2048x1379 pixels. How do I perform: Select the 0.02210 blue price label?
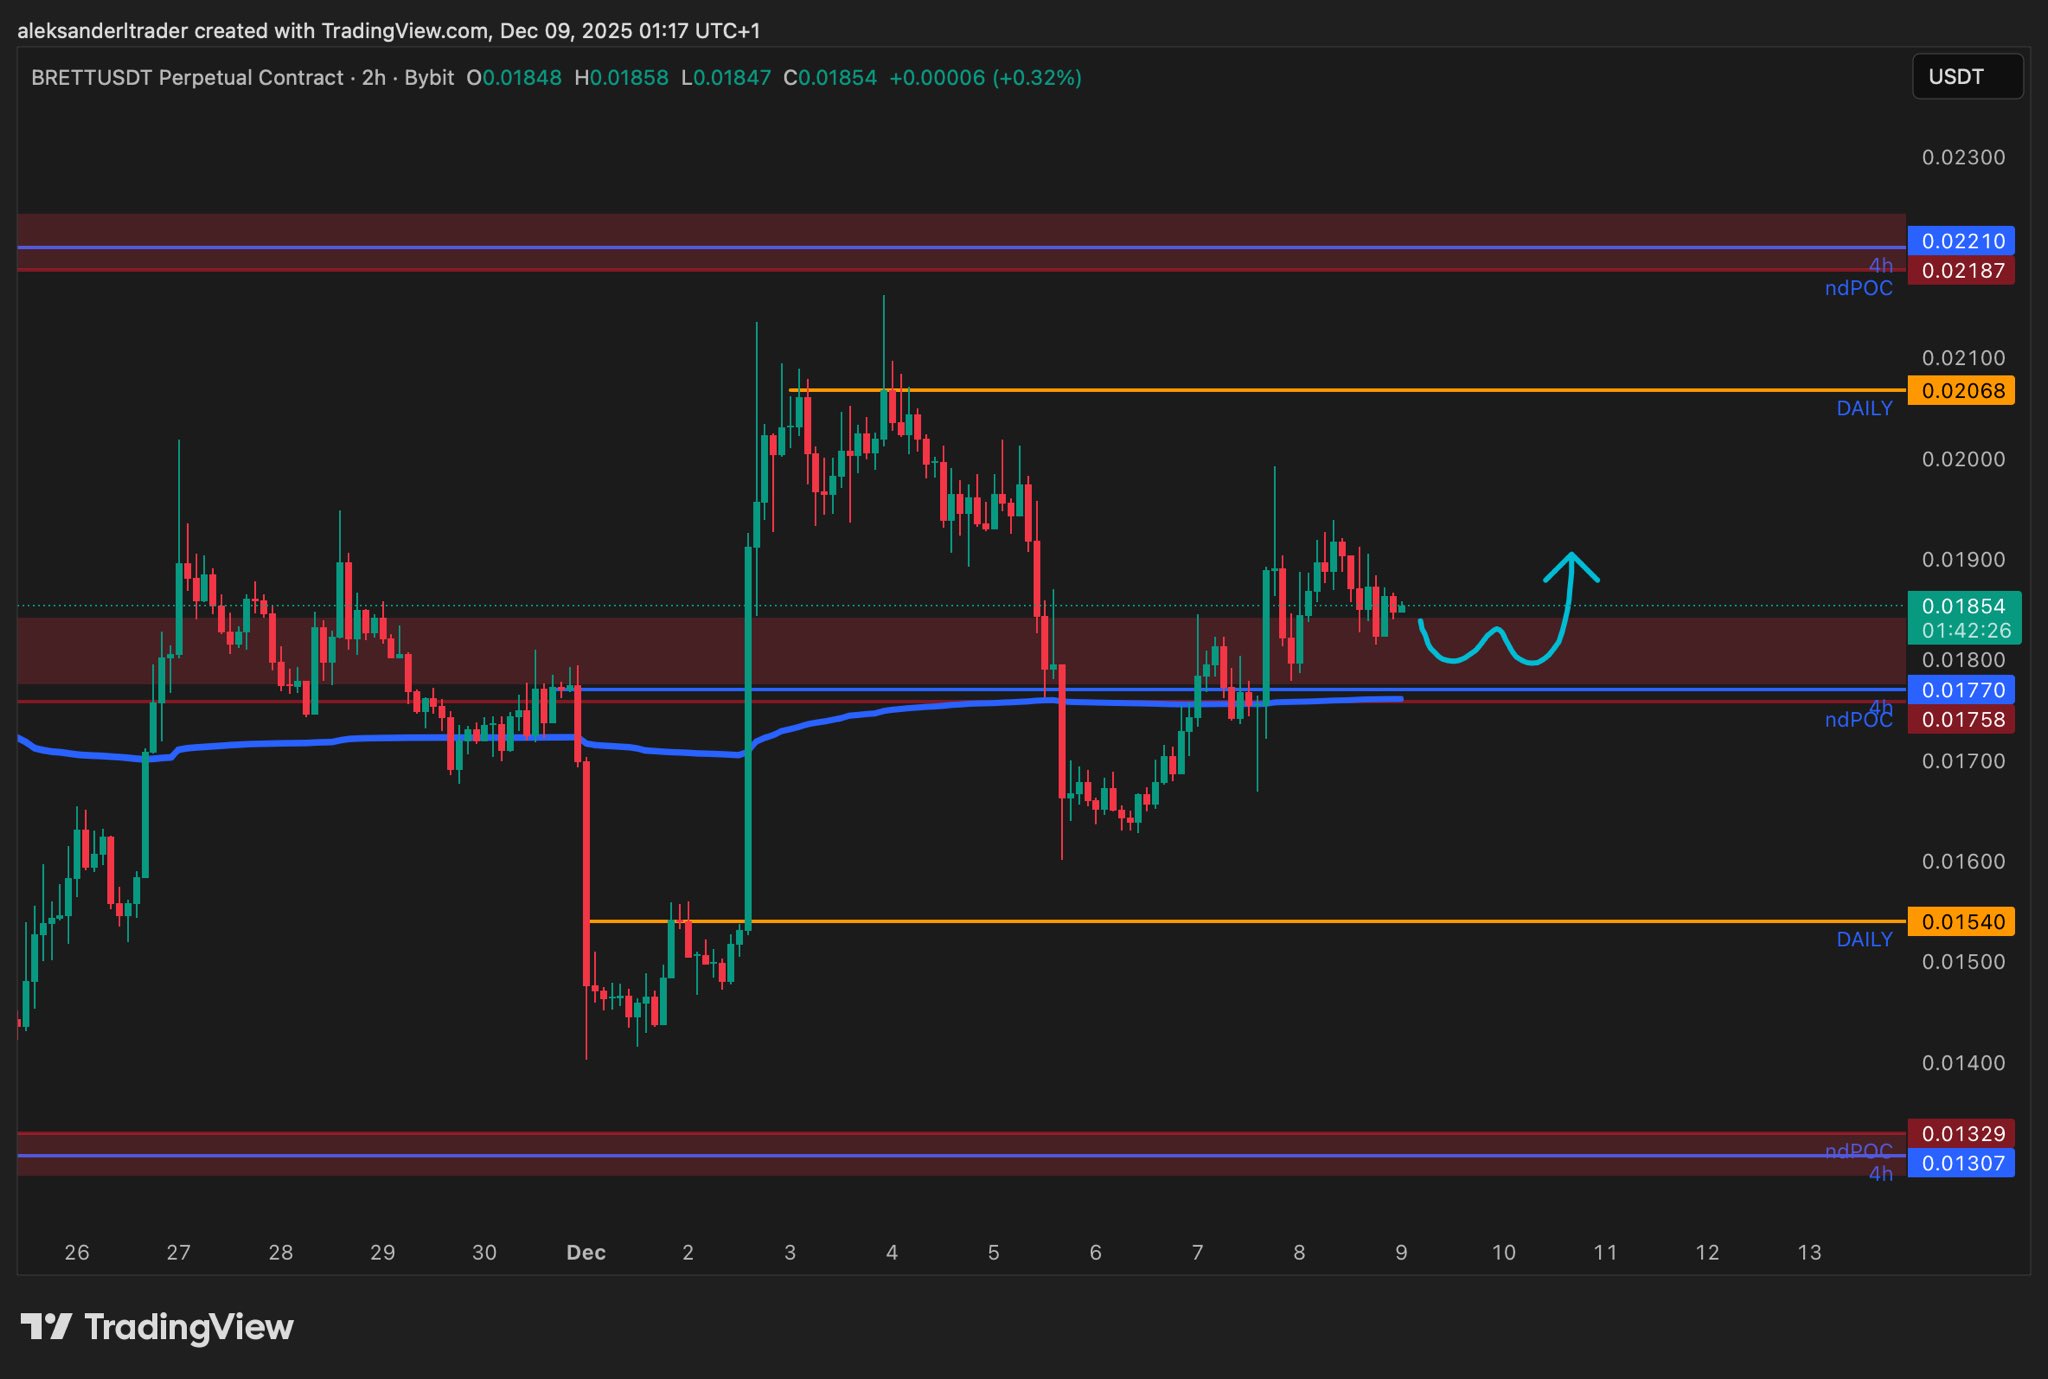coord(1961,241)
